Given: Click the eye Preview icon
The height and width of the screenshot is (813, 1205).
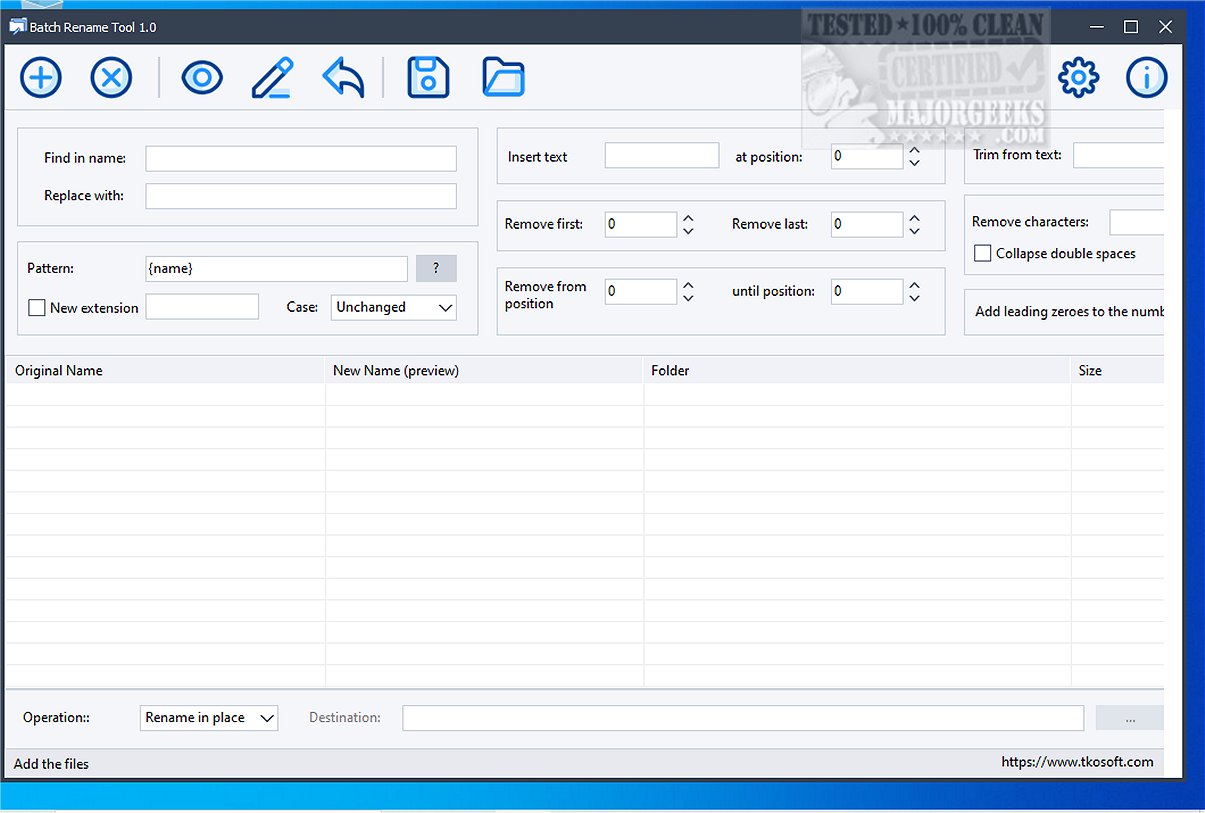Looking at the screenshot, I should tap(202, 77).
